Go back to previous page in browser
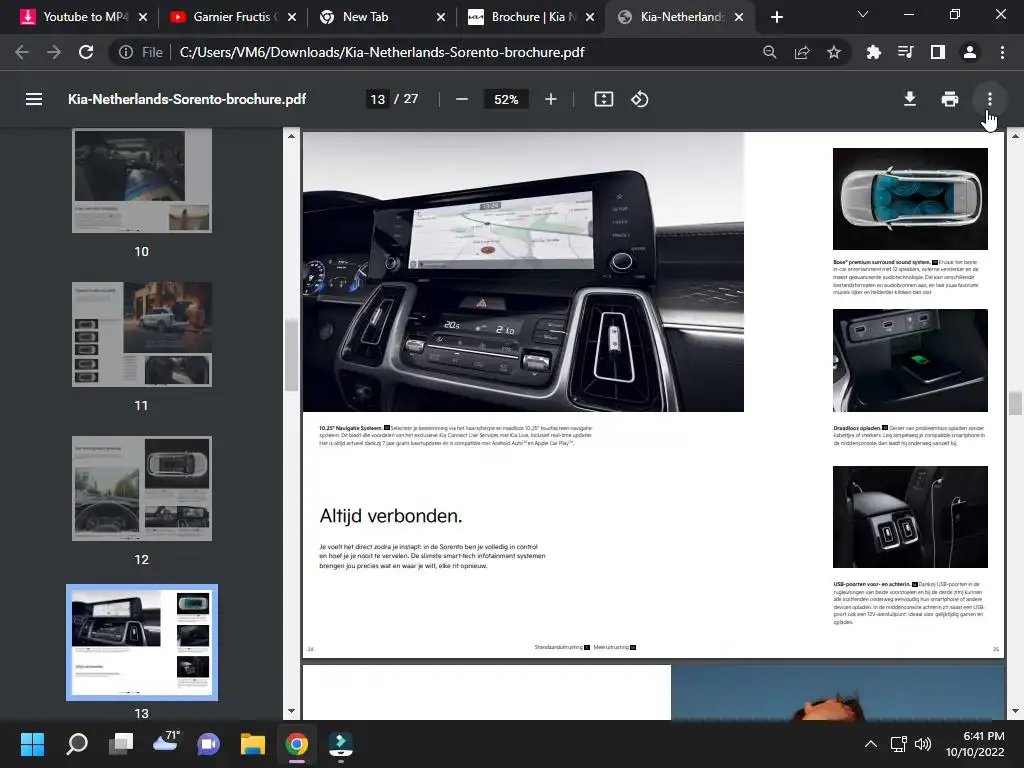 (x=22, y=52)
